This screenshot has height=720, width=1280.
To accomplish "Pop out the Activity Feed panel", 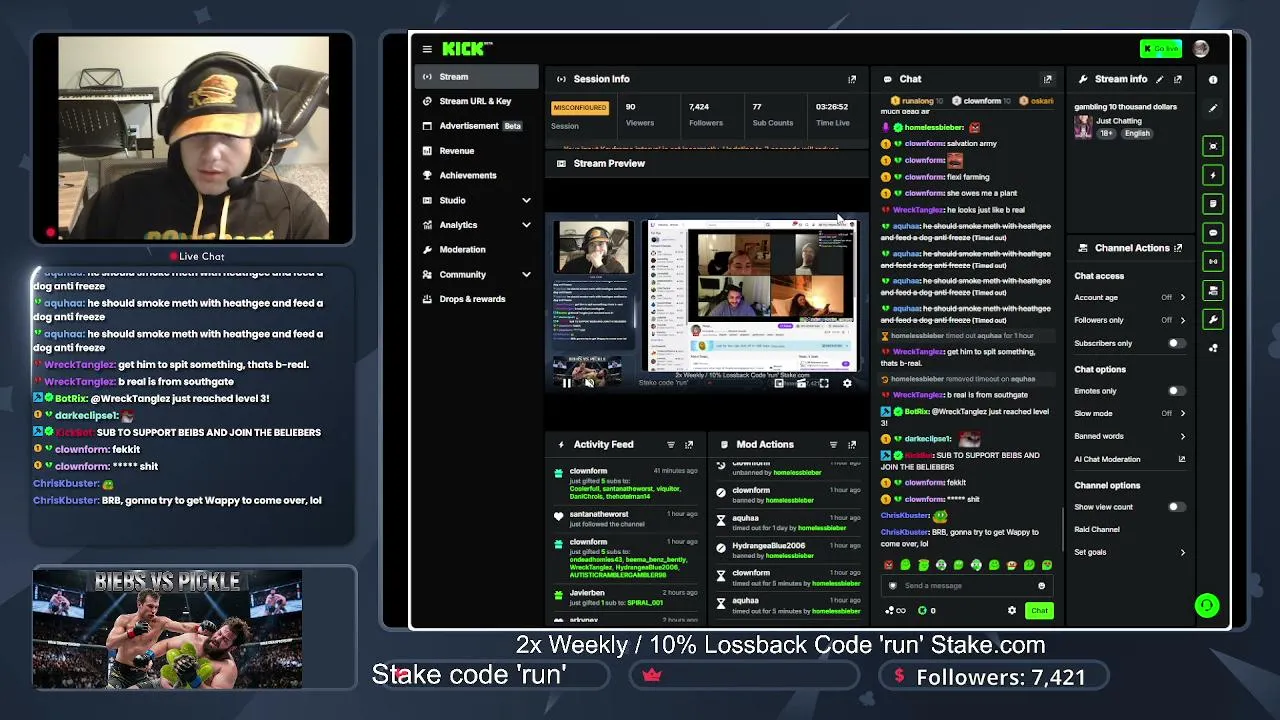I will (x=689, y=445).
